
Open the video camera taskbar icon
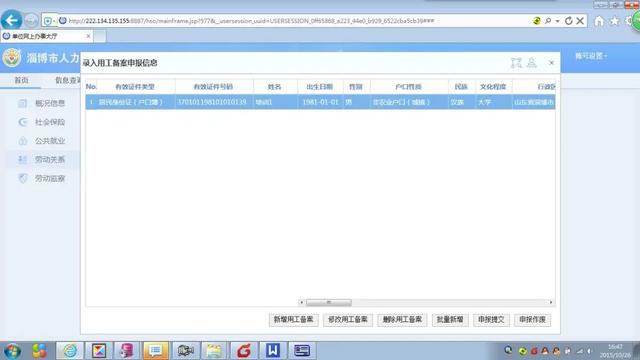click(x=185, y=351)
